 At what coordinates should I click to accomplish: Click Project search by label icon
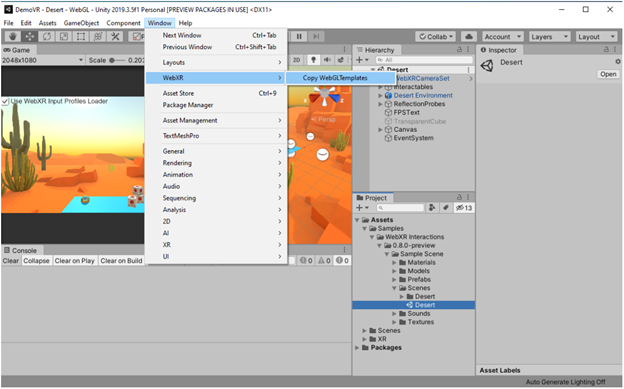[446, 207]
